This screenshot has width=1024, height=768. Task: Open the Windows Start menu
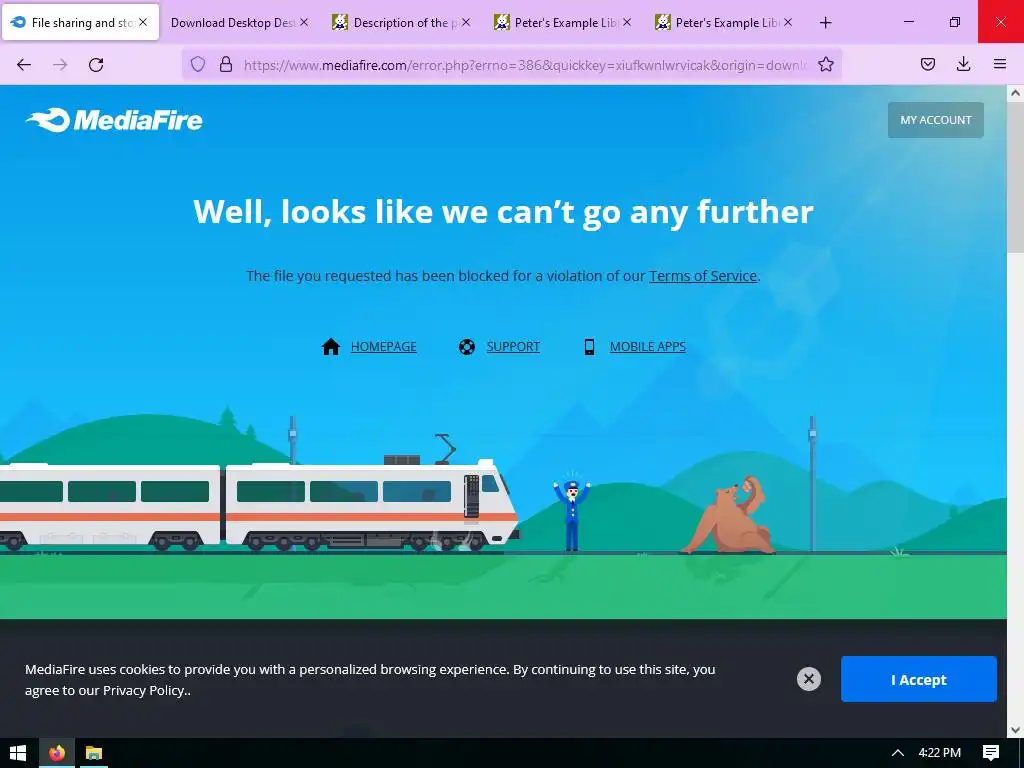click(18, 753)
